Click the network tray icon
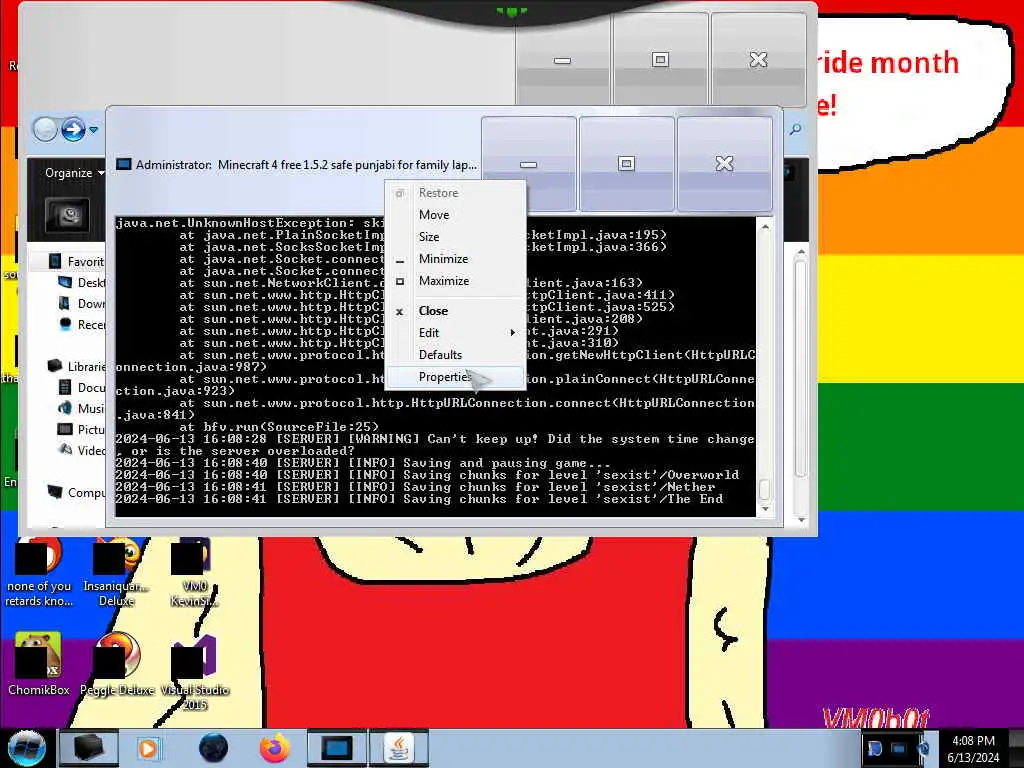This screenshot has width=1024, height=768. 899,748
